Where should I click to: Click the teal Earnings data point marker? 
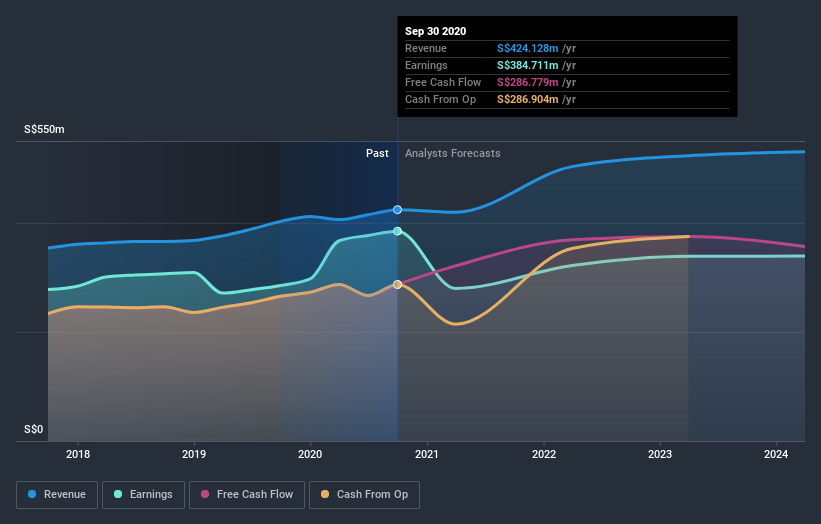(x=397, y=231)
